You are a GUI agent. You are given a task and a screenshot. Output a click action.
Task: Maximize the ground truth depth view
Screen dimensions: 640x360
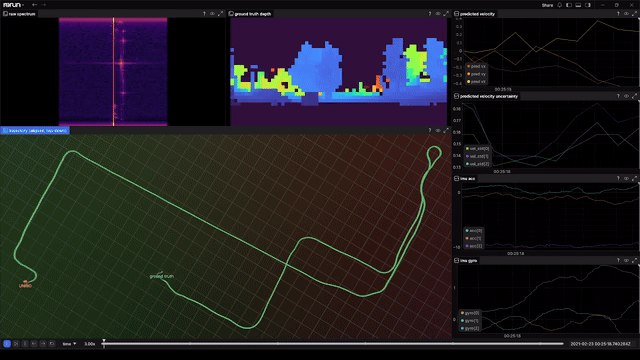[446, 14]
